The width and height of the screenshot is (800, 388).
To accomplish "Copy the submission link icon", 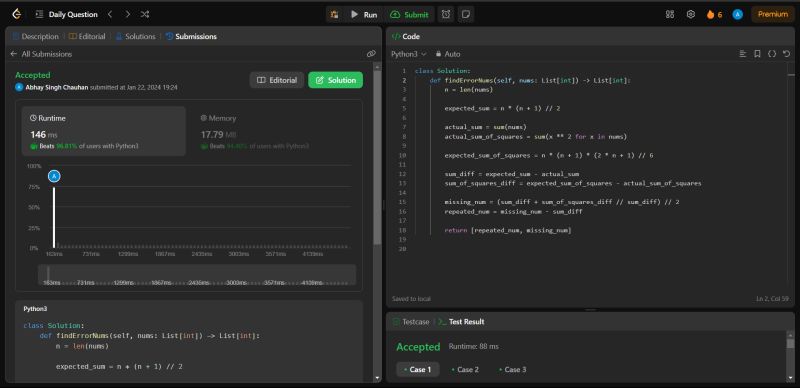I will [x=371, y=54].
